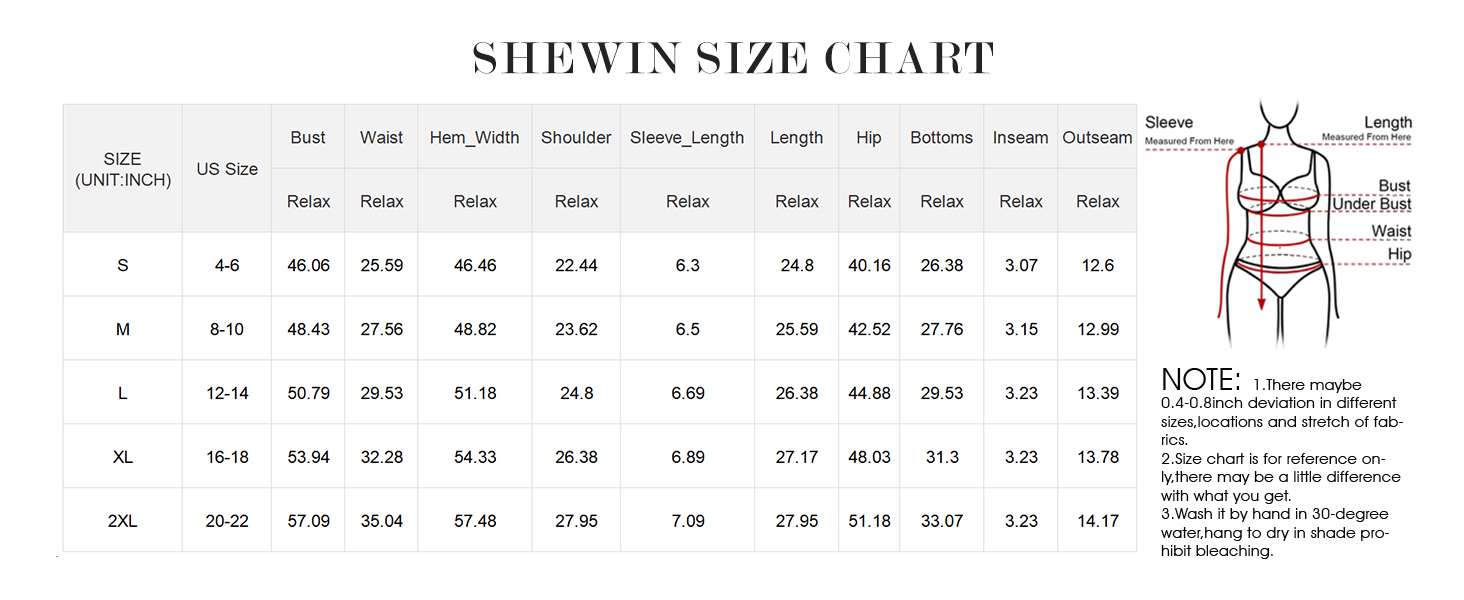Click the US size 12-14 cell
The width and height of the screenshot is (1464, 600).
click(x=227, y=393)
